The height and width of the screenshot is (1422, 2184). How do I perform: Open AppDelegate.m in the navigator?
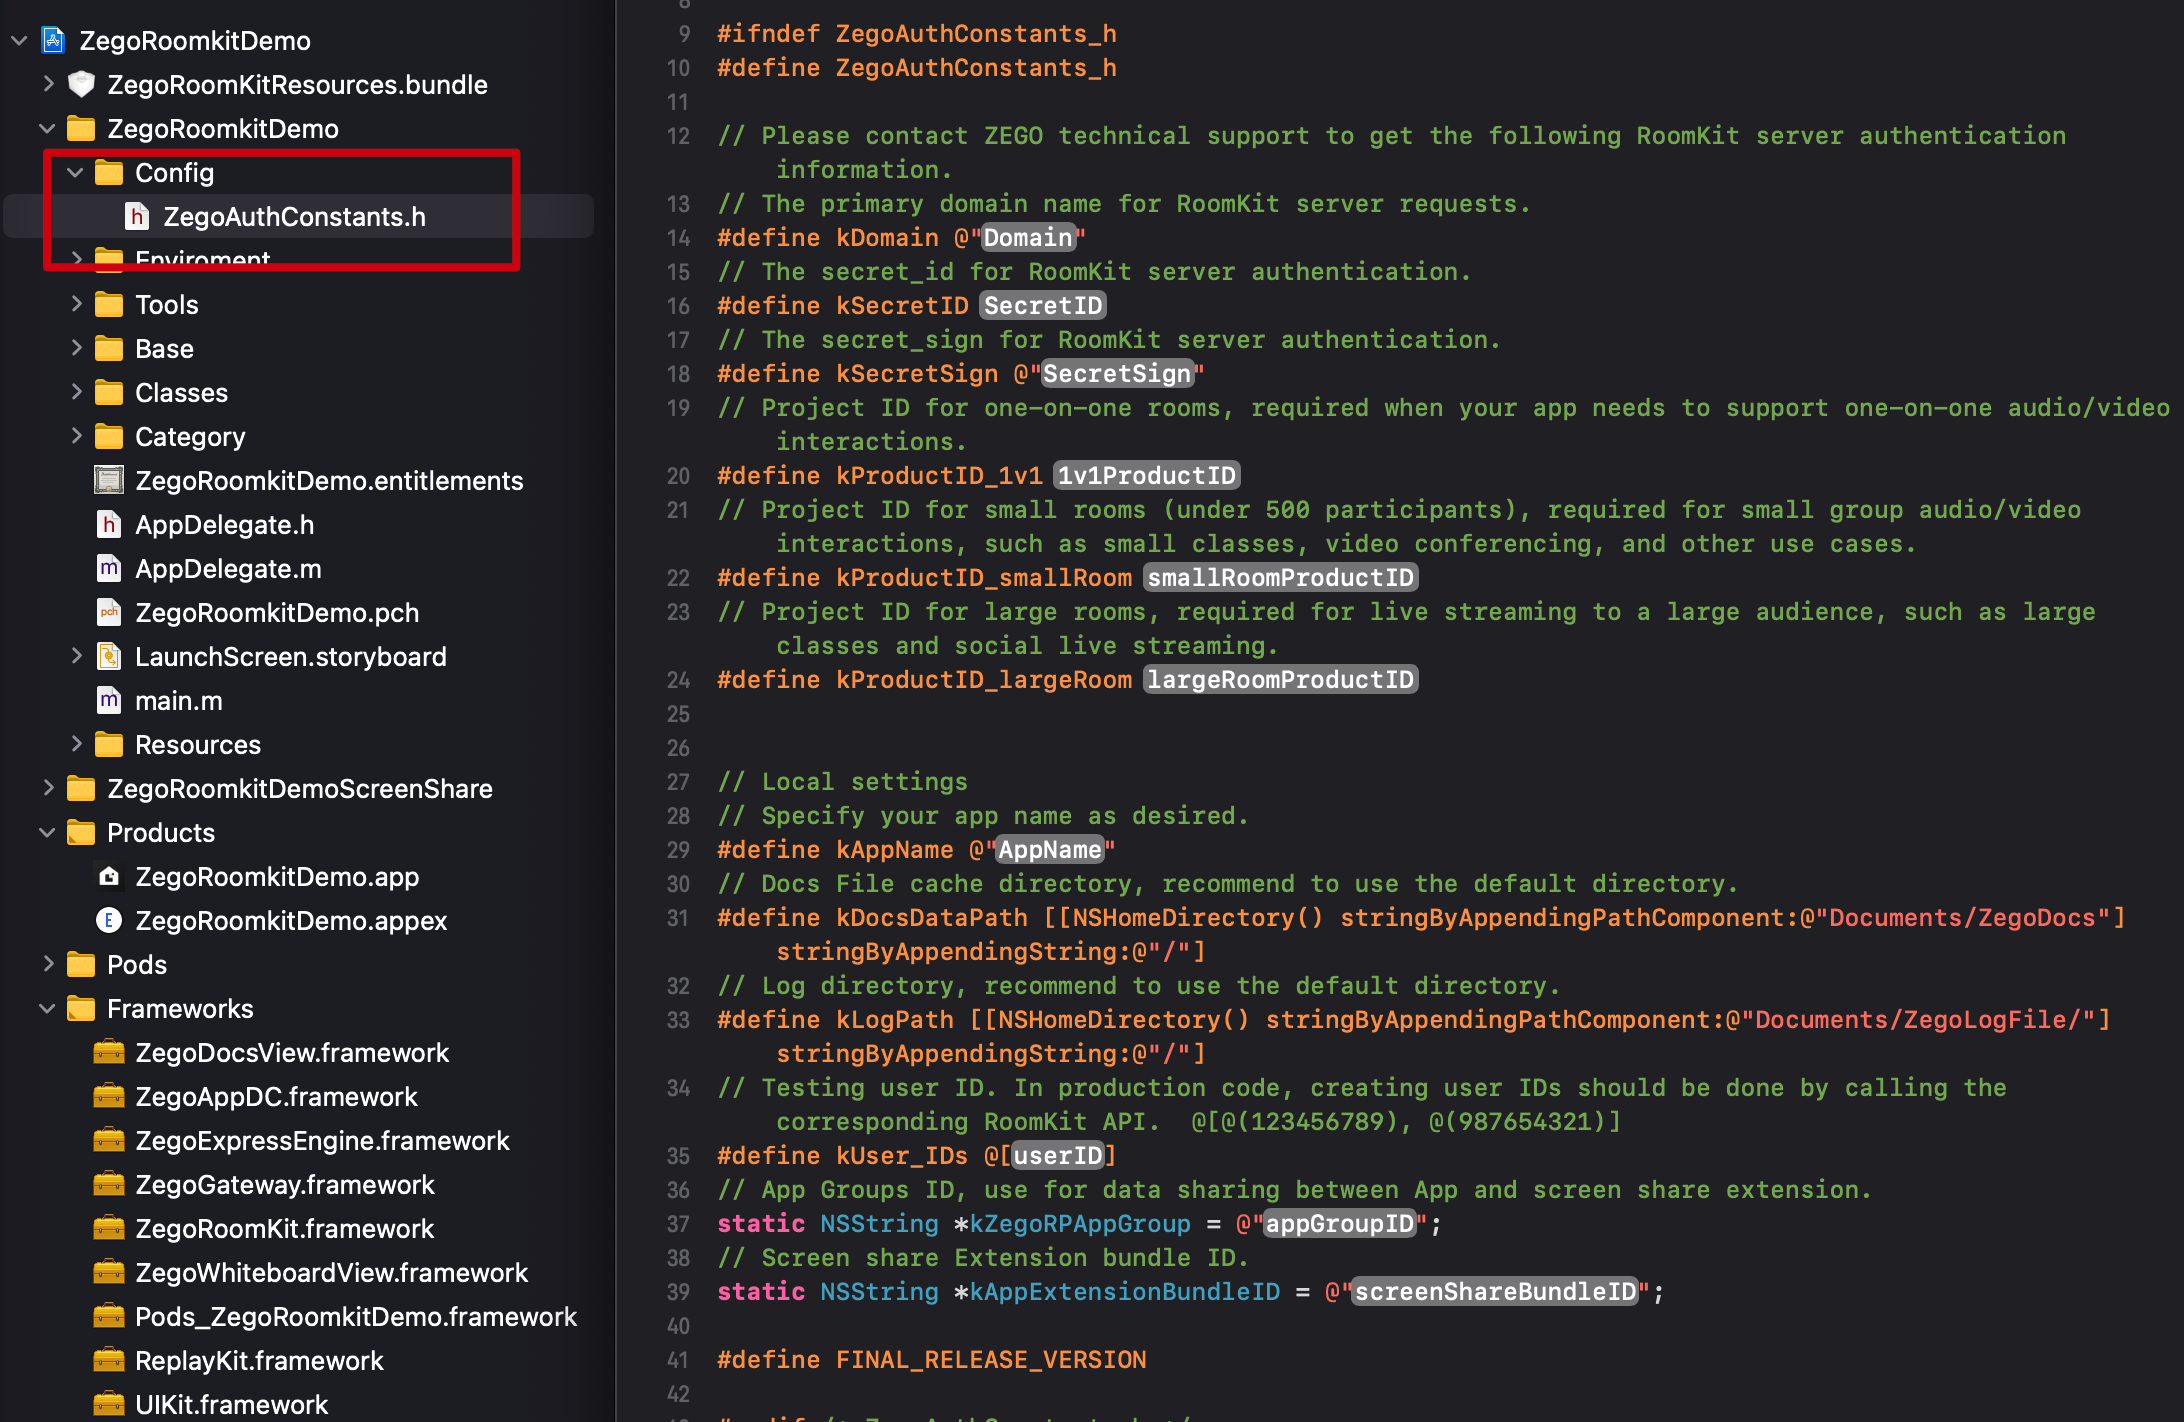coord(228,569)
